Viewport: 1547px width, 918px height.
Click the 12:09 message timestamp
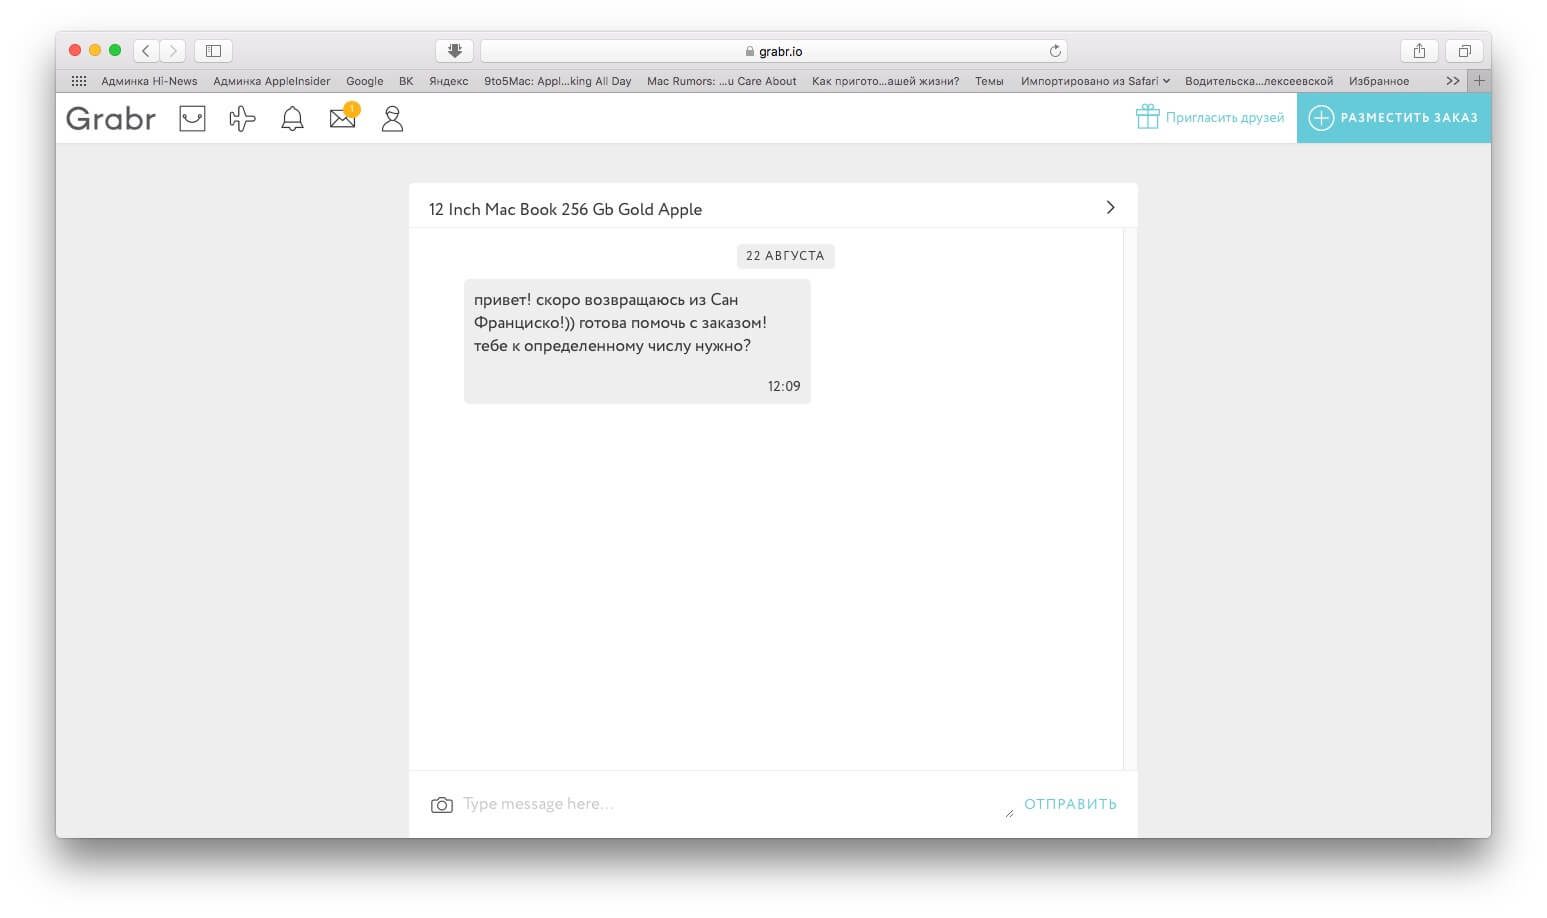pos(784,386)
